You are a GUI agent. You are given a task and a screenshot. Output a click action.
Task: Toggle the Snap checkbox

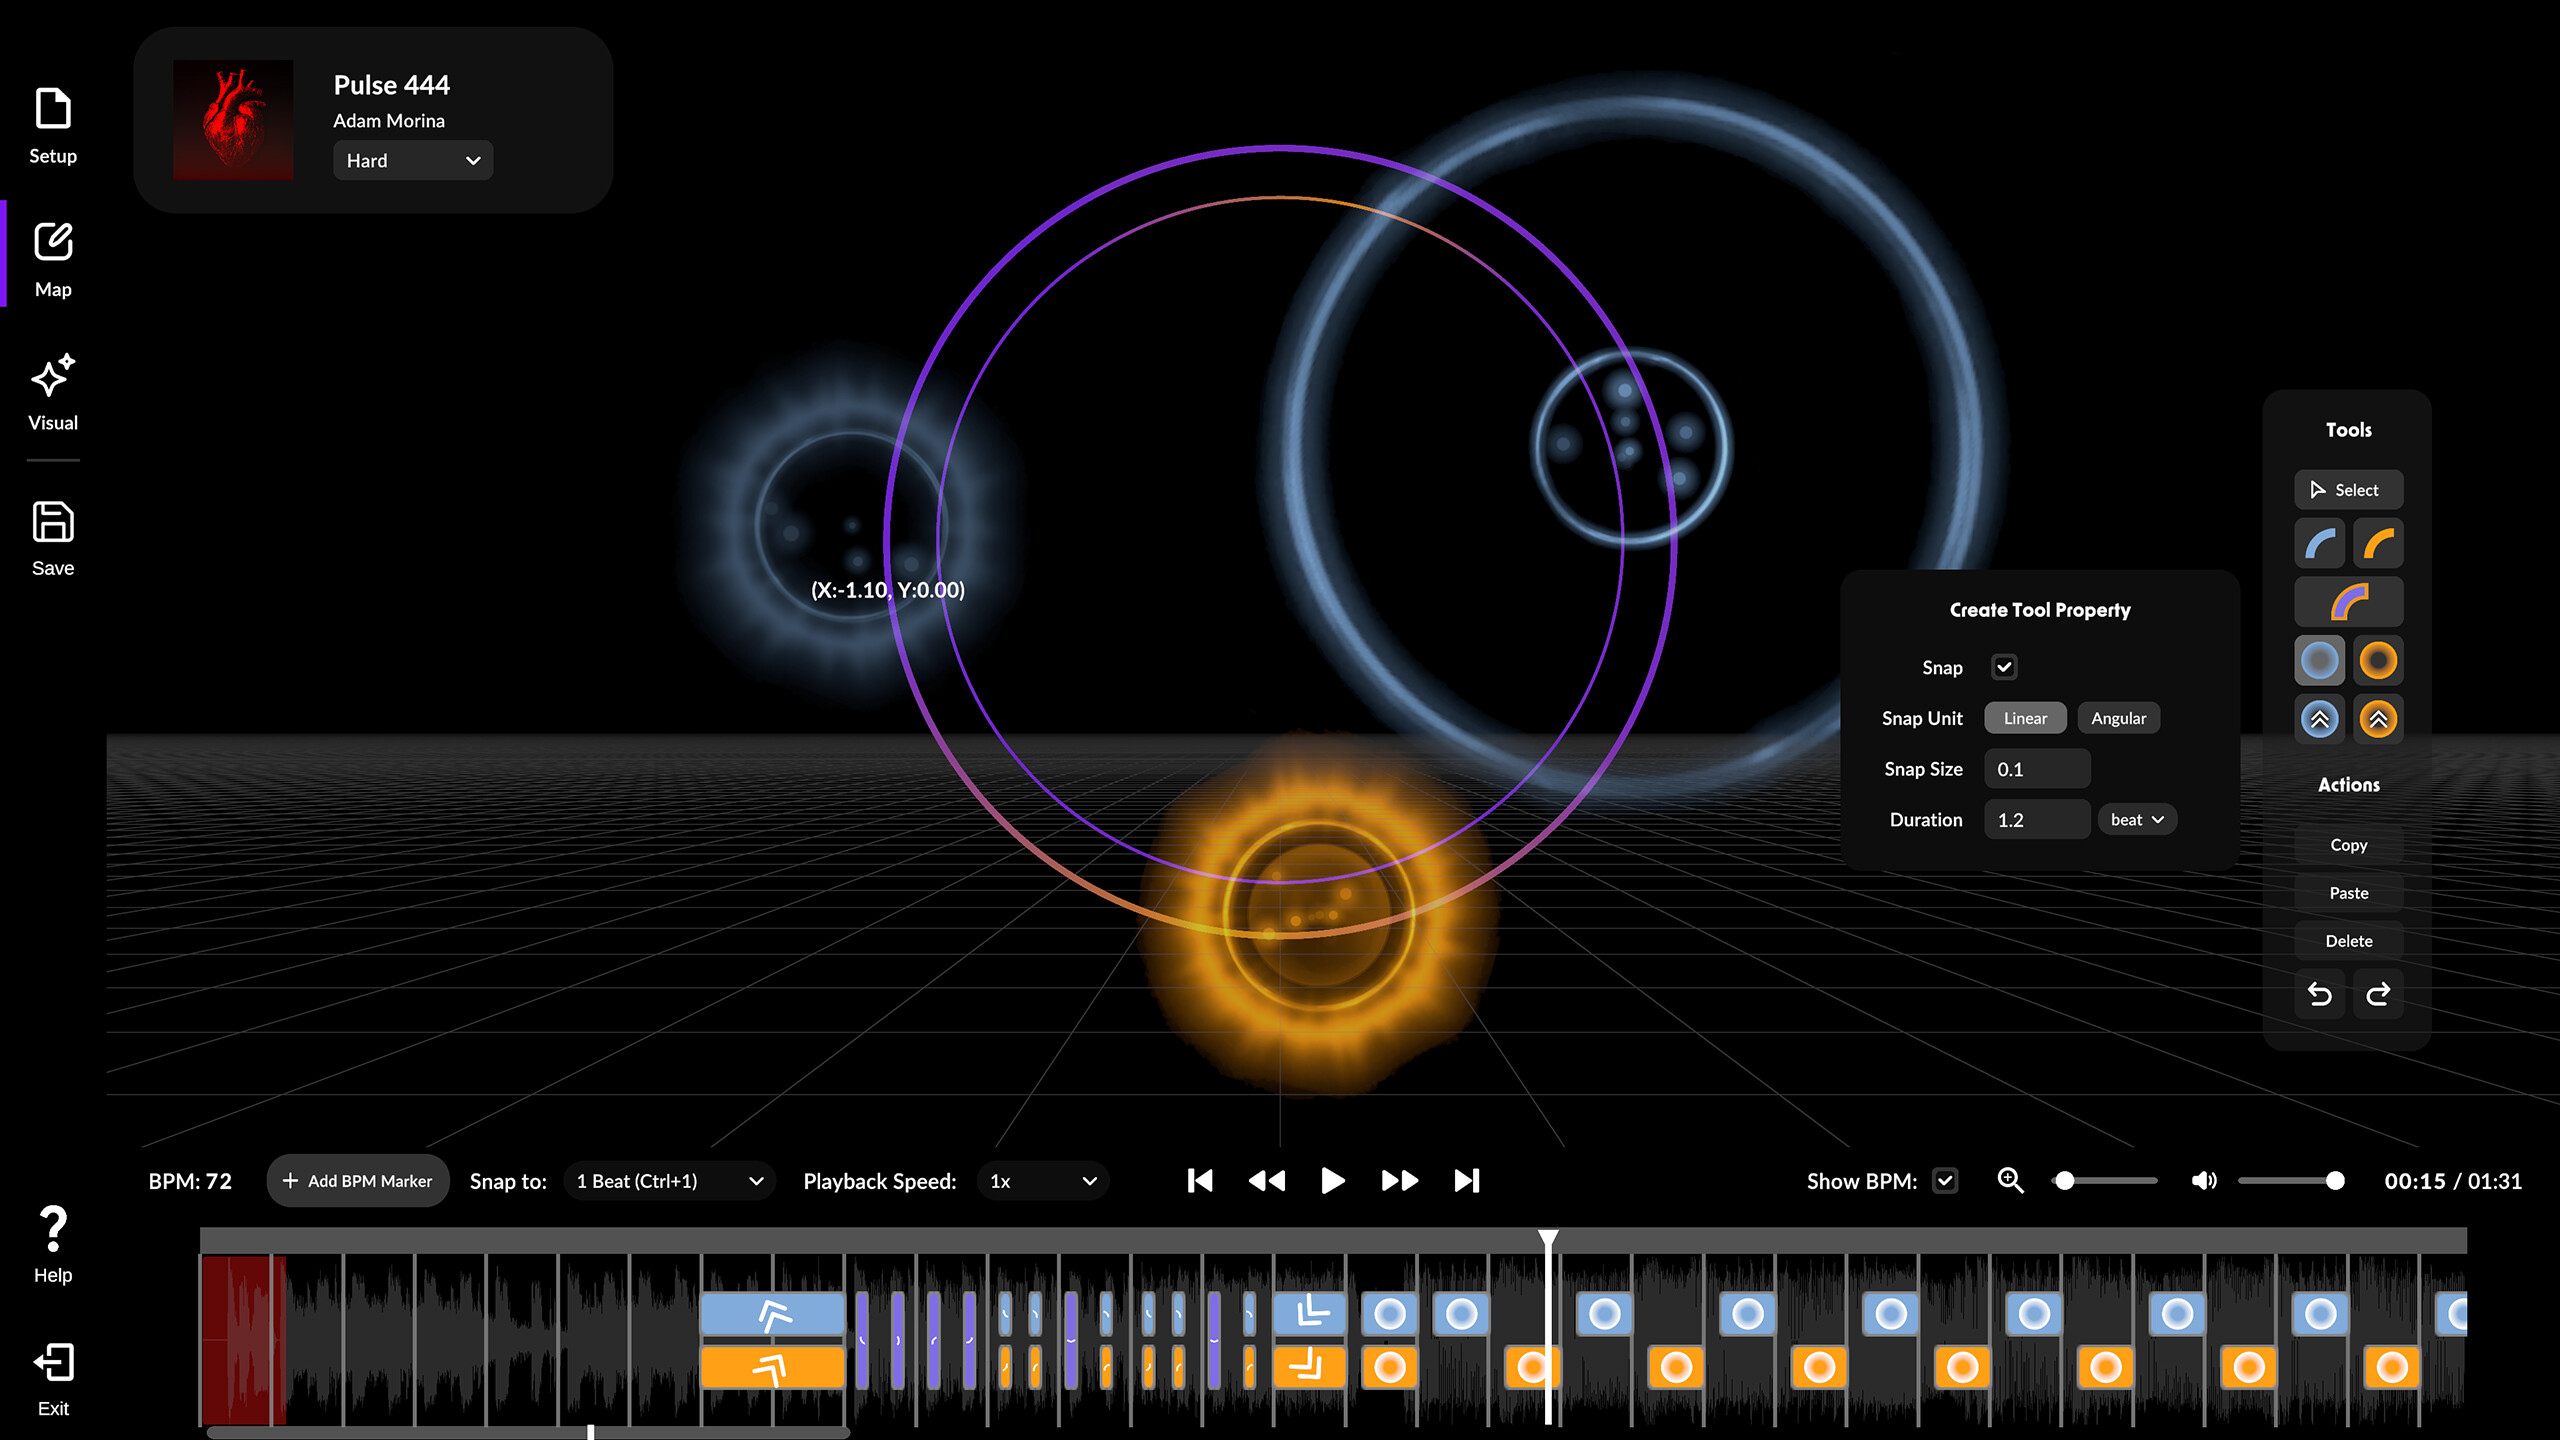[x=2006, y=667]
